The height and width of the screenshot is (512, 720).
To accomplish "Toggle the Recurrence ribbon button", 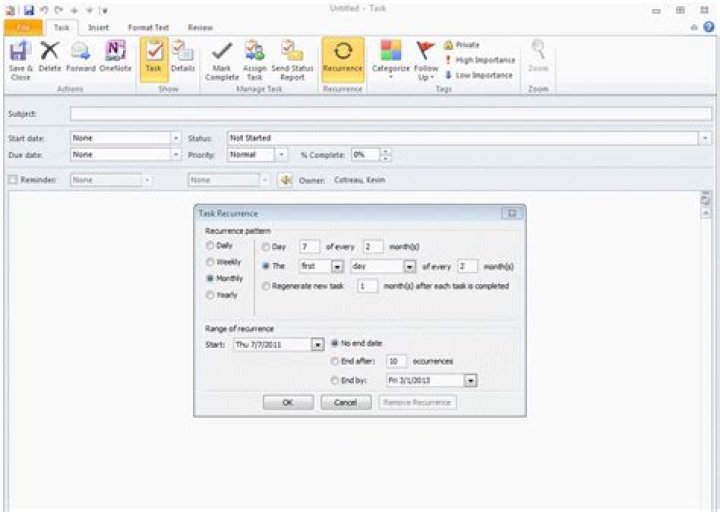I will (343, 60).
